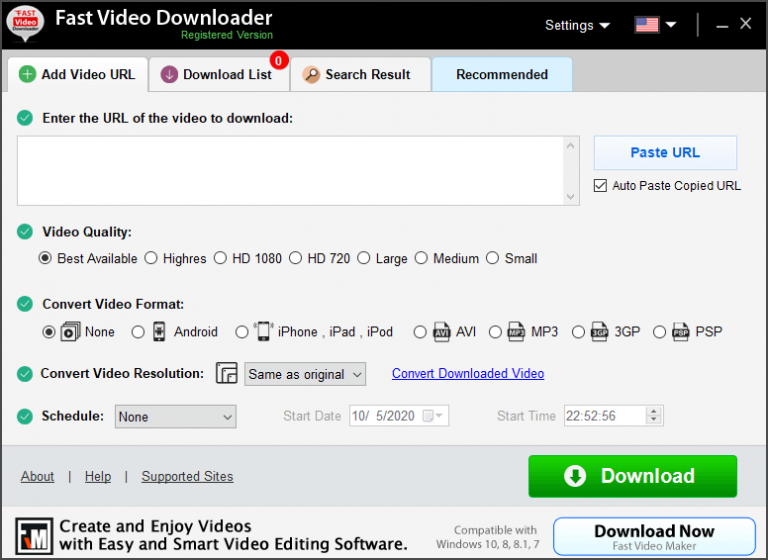This screenshot has height=560, width=768.
Task: Click Download Now Fast Video Maker button
Action: [654, 536]
